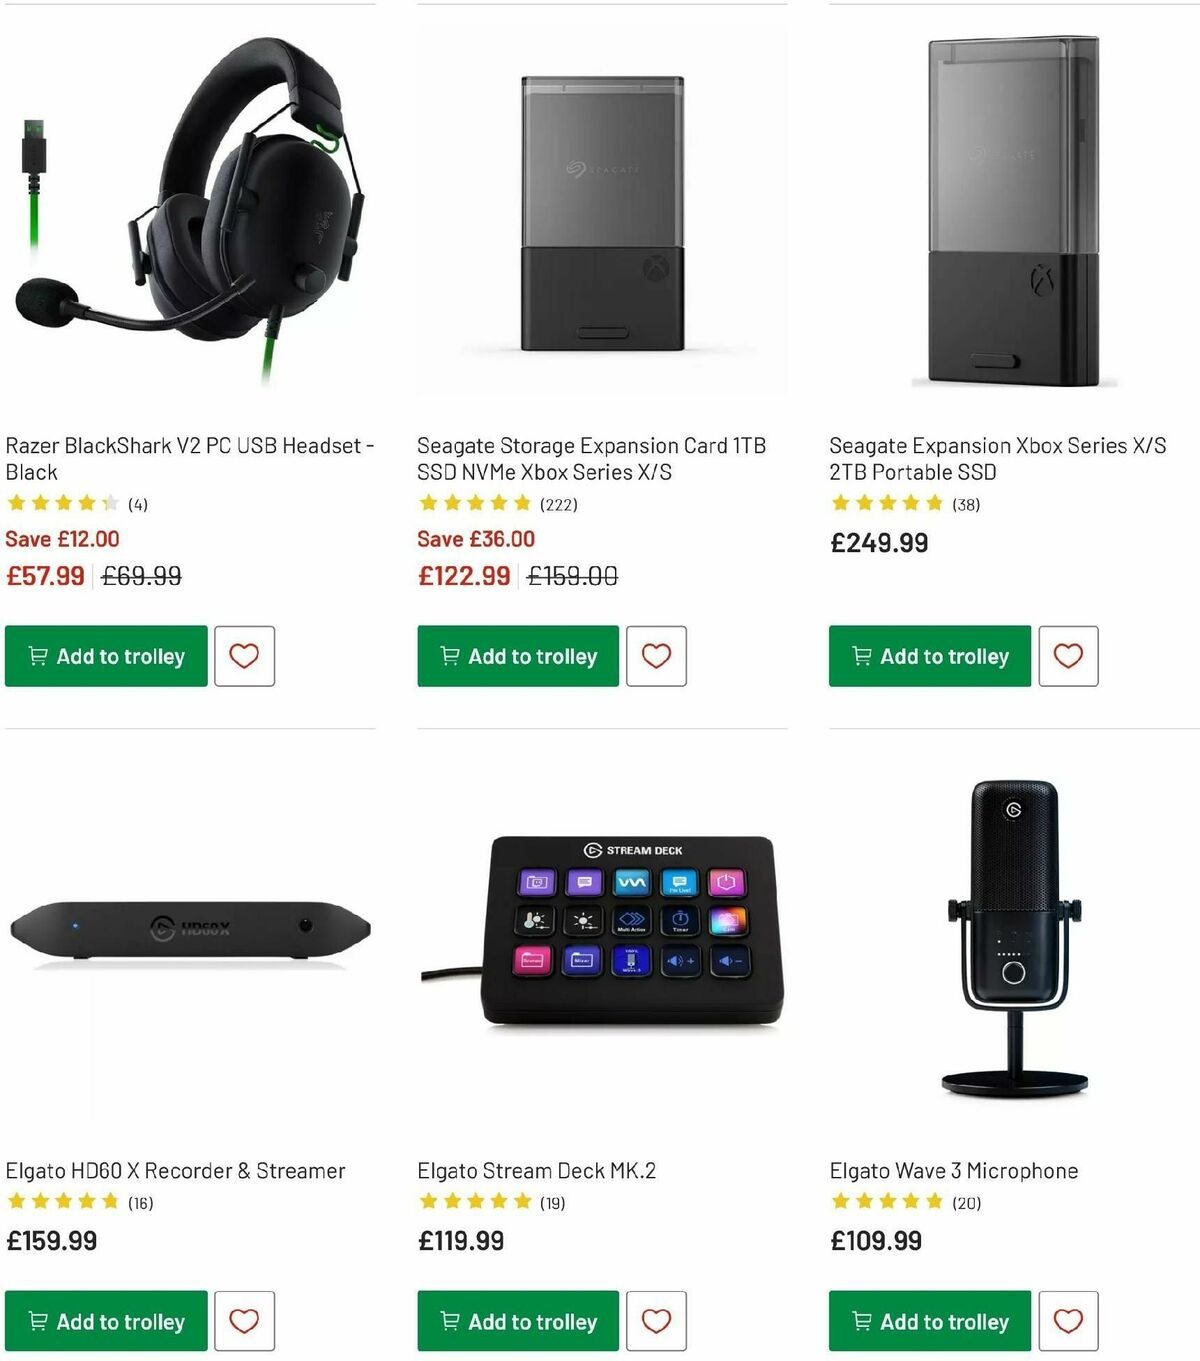This screenshot has height=1361, width=1200.
Task: Toggle the favourite heart for Elgato HD60 X Recorder
Action: [x=244, y=1321]
